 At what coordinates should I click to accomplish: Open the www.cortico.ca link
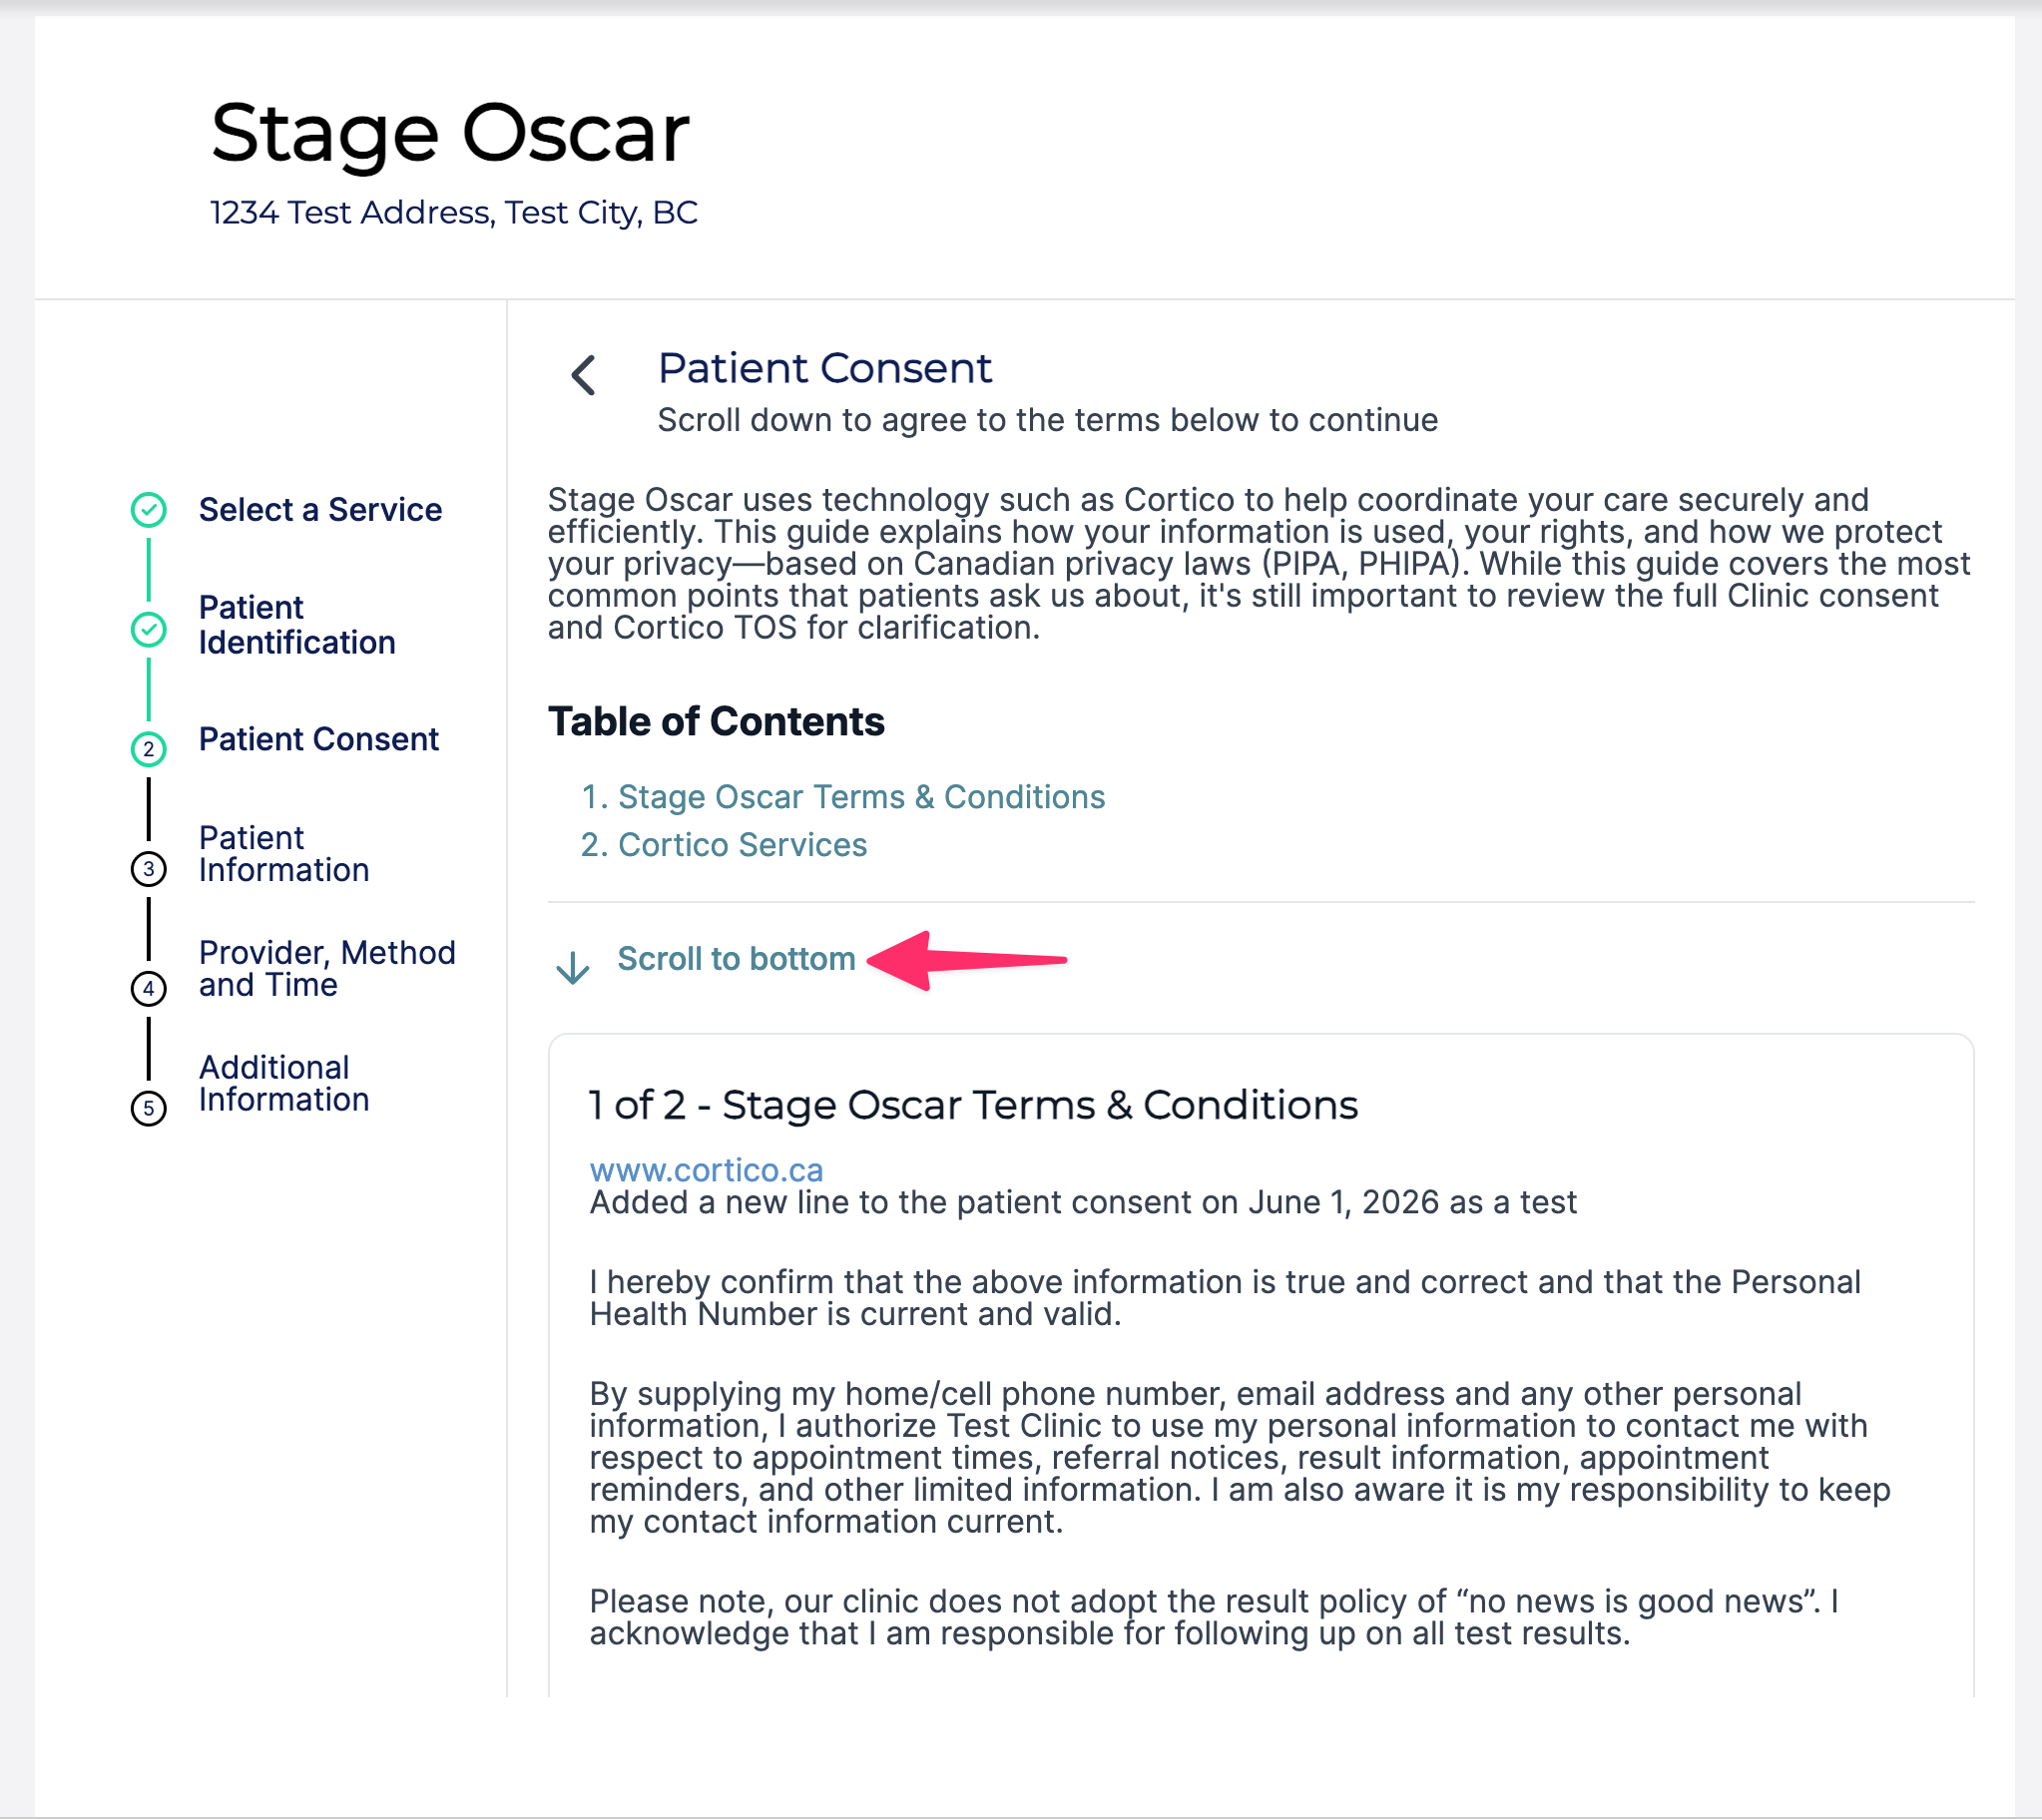(706, 1170)
